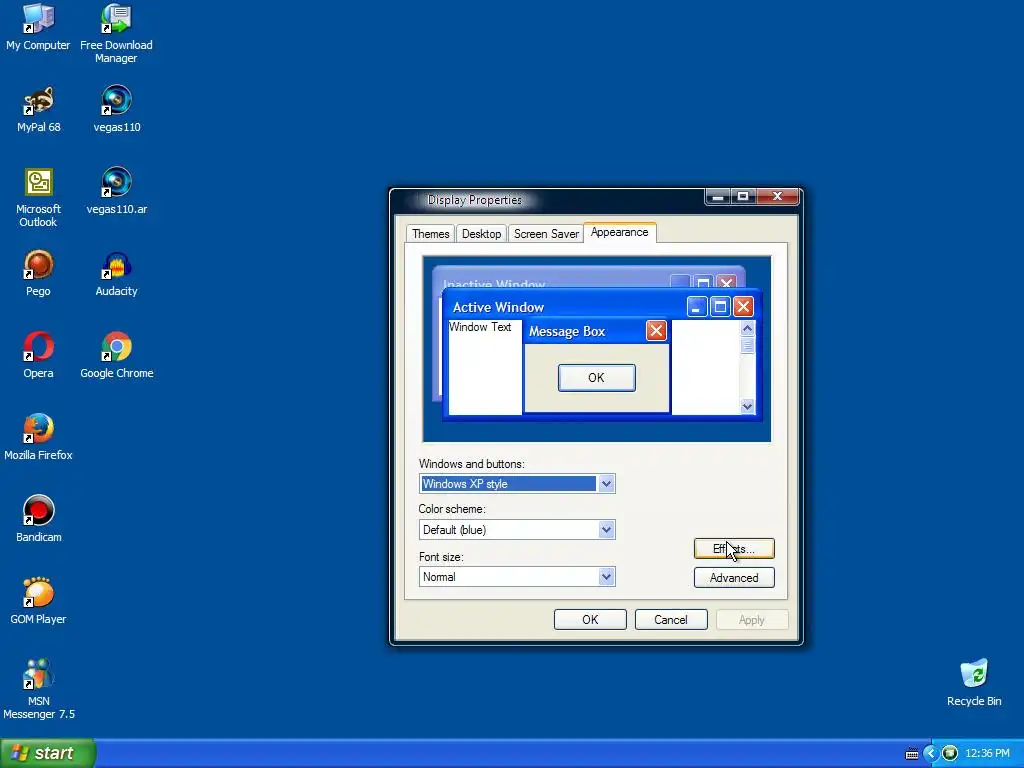1024x768 pixels.
Task: Open the My Computer desktop icon
Action: 38,27
